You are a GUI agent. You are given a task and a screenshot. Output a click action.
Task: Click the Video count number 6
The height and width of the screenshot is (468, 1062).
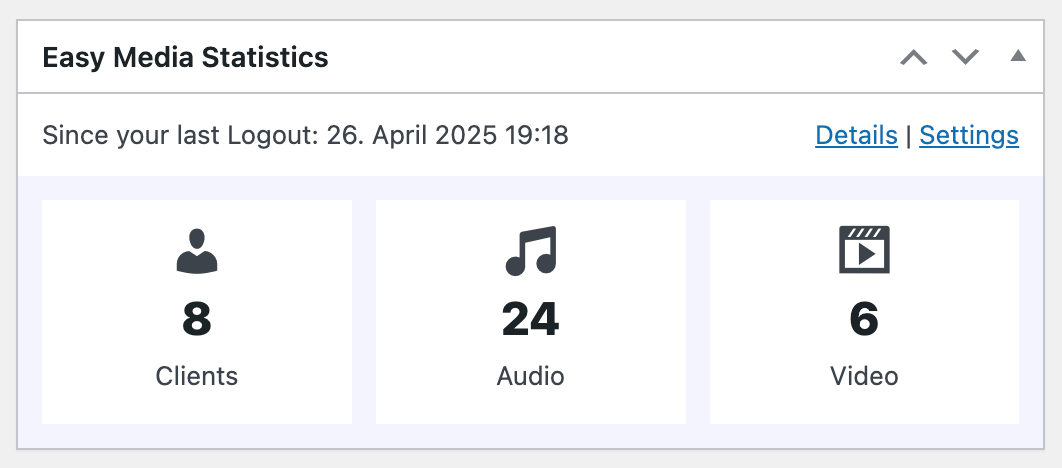click(864, 320)
